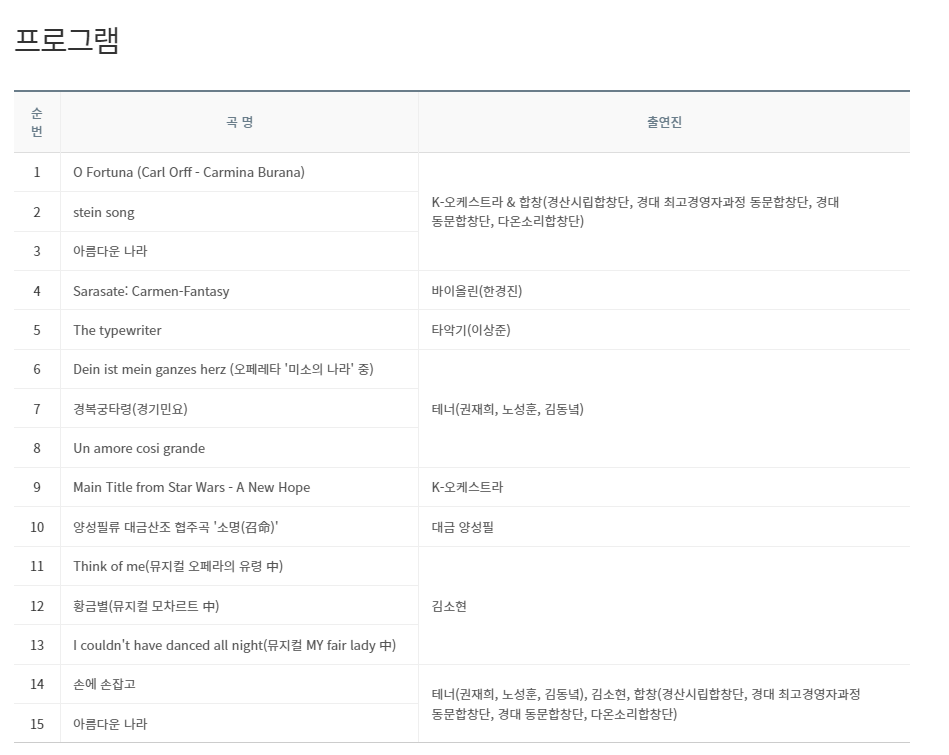Select the 출연진 column header
The image size is (949, 755).
click(x=664, y=122)
